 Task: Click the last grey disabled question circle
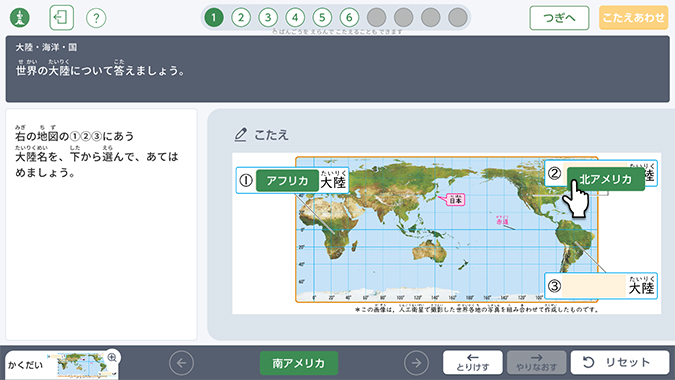458,18
